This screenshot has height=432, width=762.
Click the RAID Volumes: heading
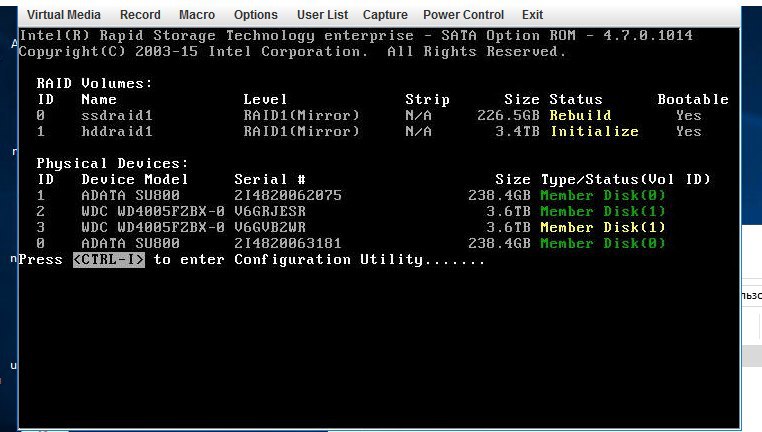[94, 84]
